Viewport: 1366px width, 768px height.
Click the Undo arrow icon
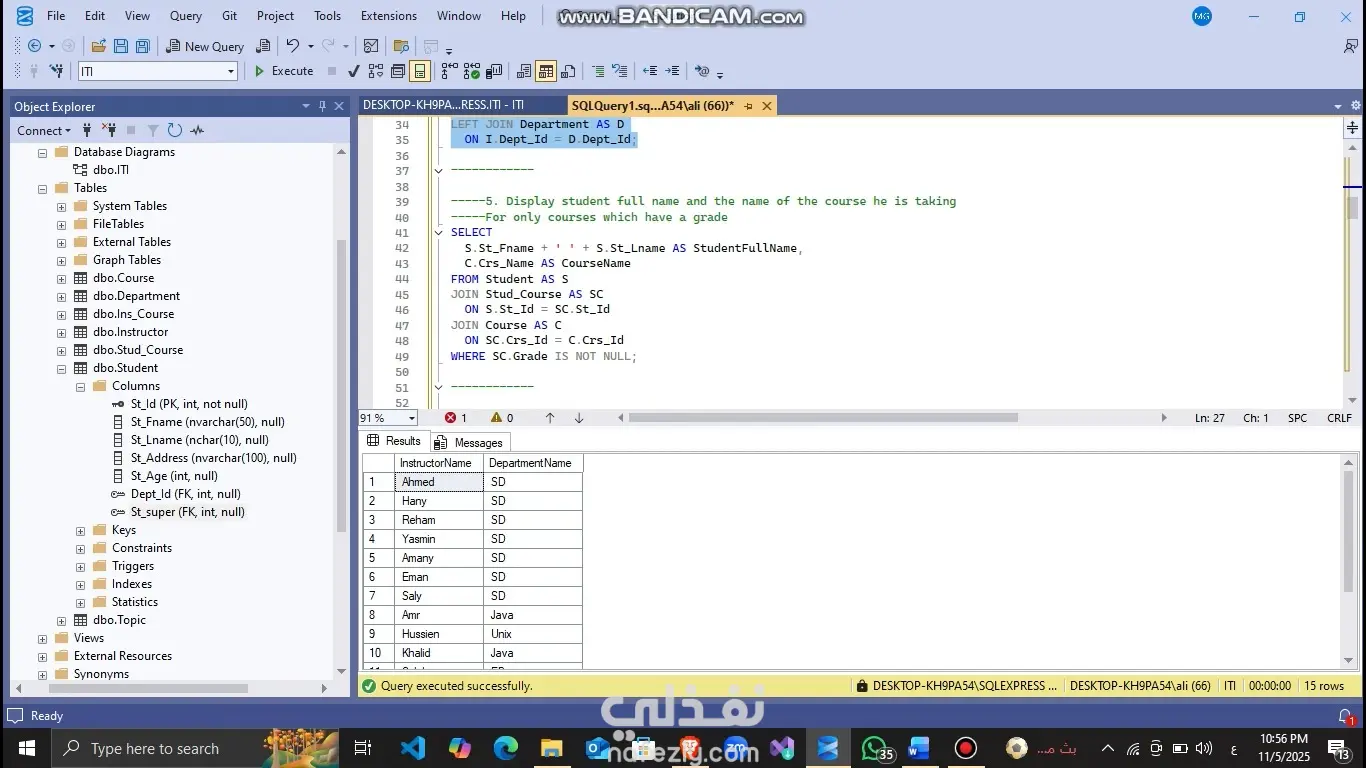click(292, 46)
